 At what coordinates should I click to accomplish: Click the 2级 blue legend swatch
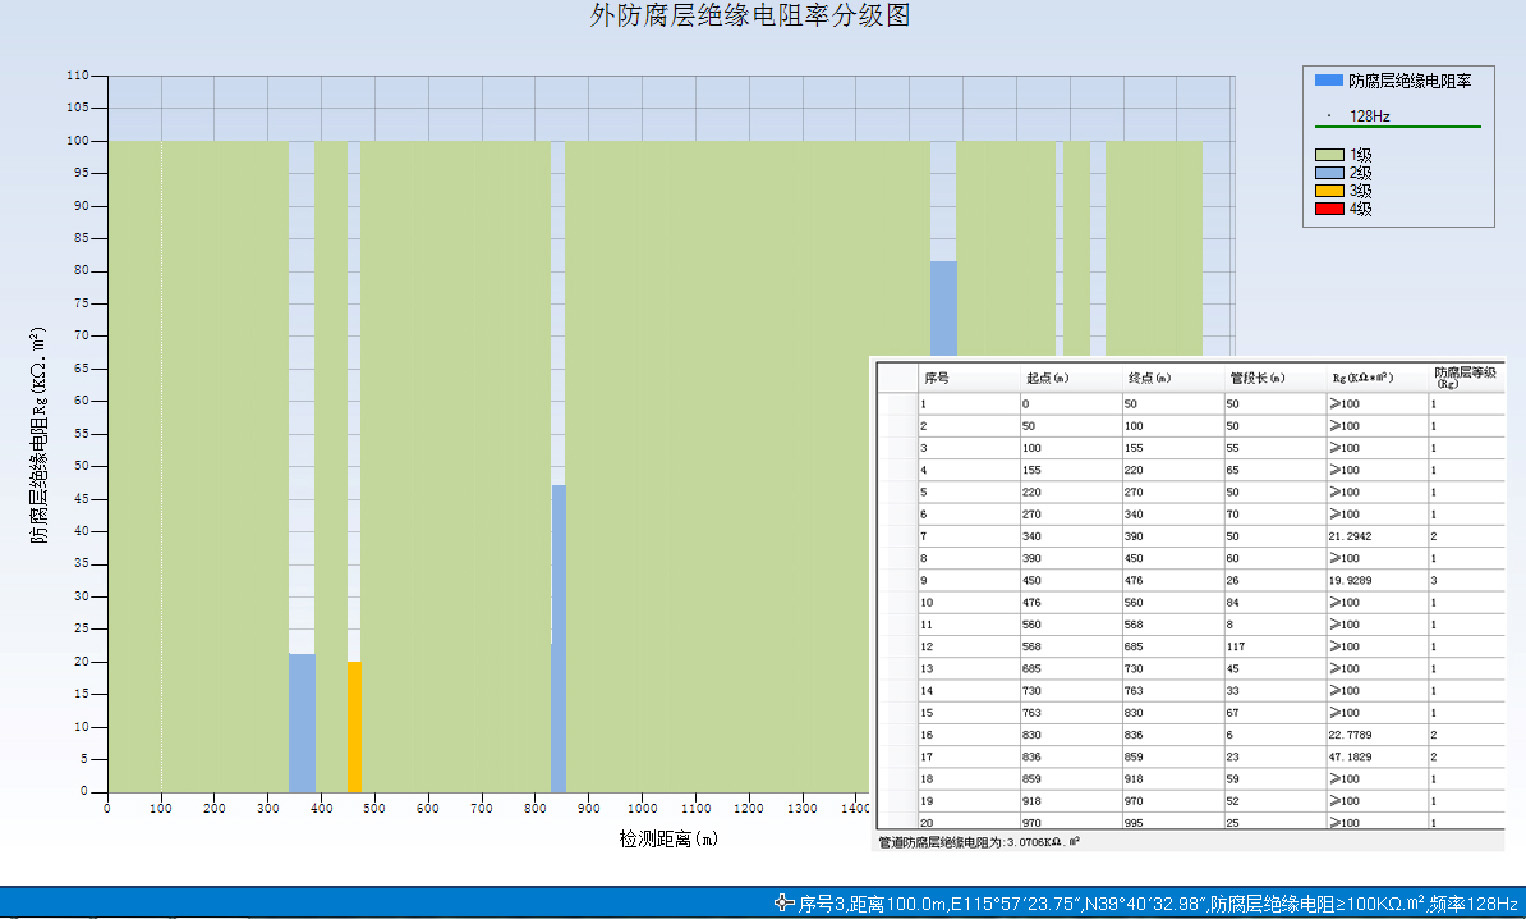coord(1329,173)
